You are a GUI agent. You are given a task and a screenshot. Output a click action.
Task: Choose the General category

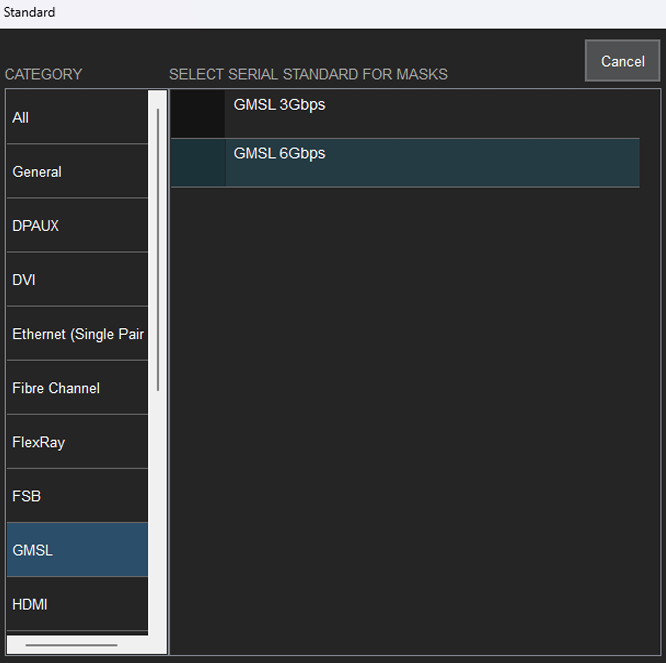pos(77,171)
